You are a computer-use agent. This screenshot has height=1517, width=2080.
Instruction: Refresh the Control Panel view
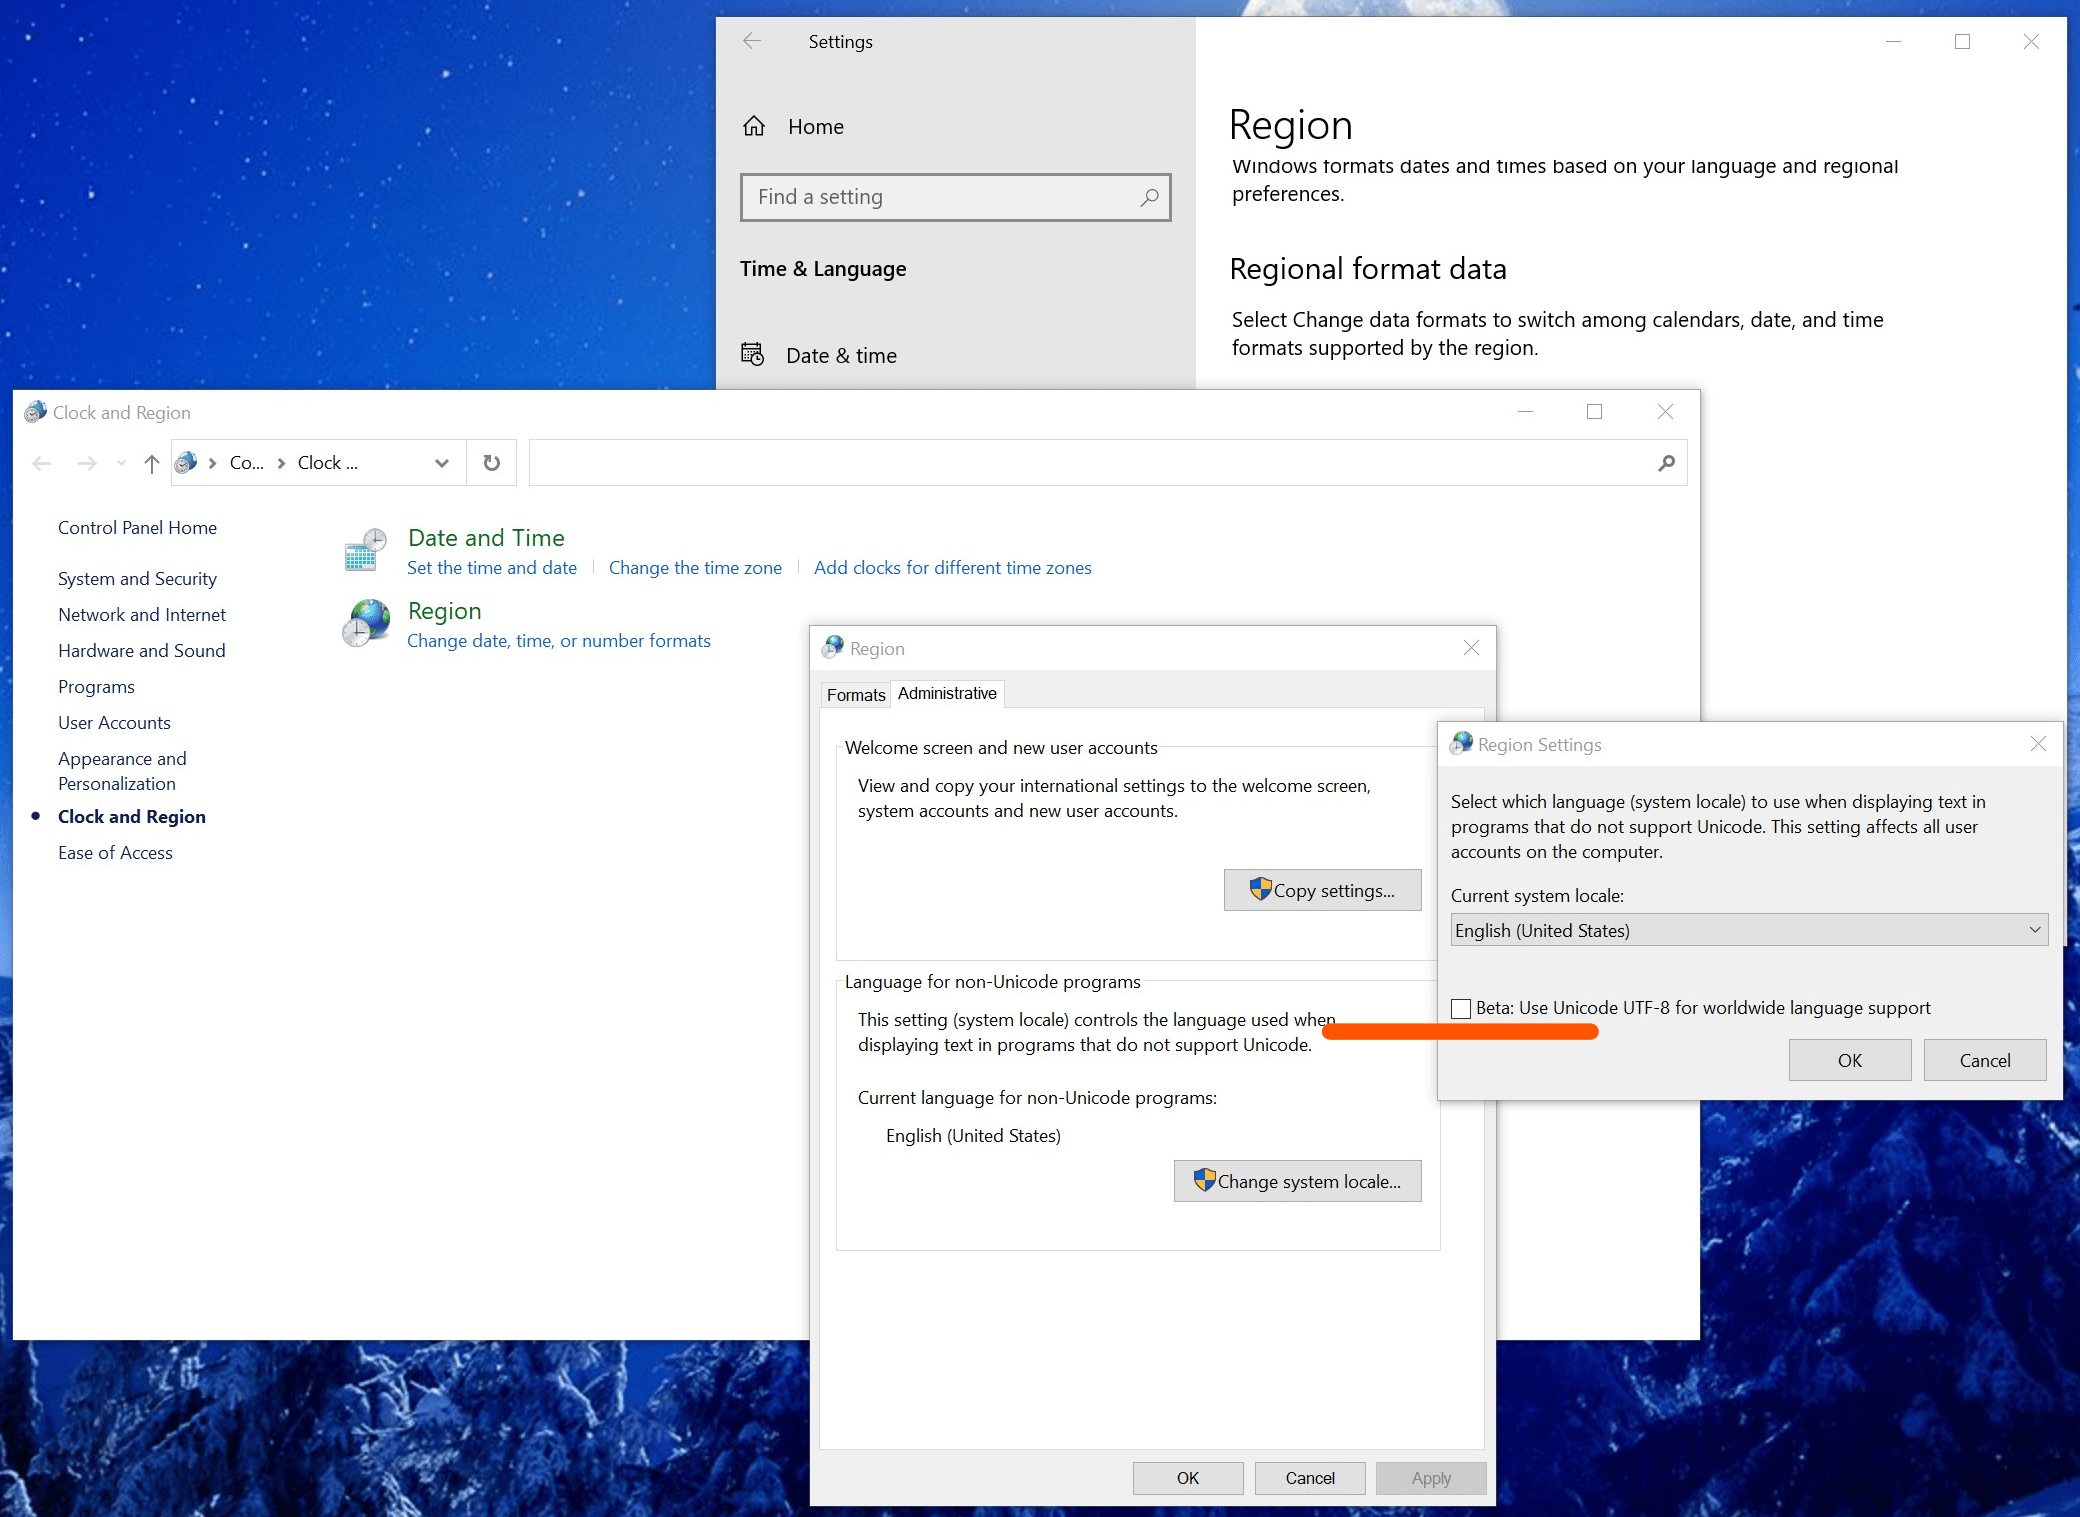pos(491,462)
